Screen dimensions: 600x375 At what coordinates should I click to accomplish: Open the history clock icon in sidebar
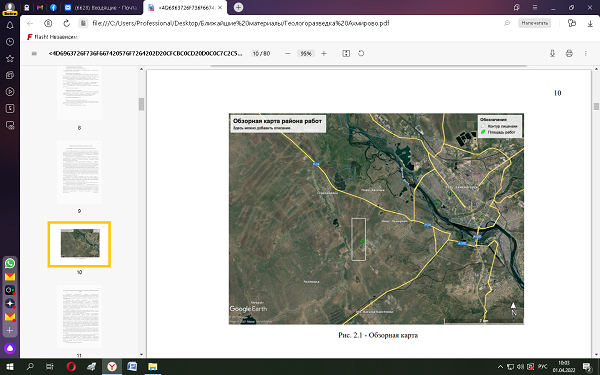point(10,42)
